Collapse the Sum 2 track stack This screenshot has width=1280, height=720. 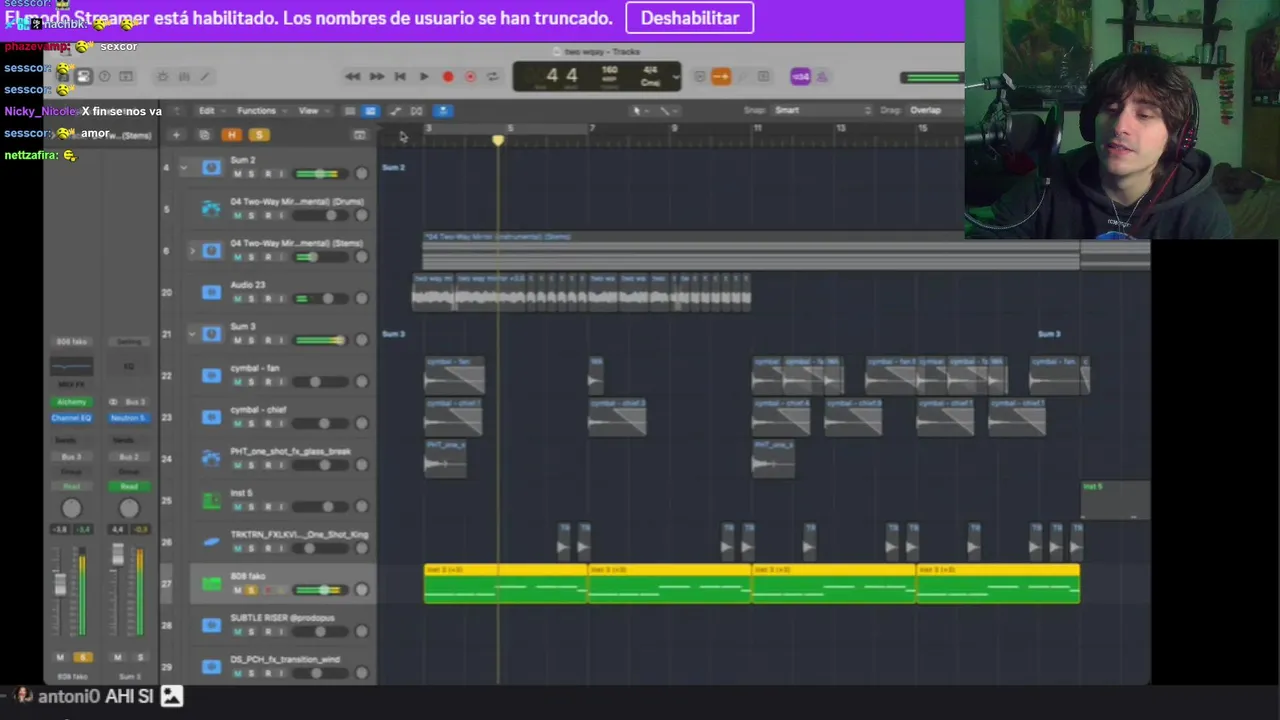click(x=183, y=167)
